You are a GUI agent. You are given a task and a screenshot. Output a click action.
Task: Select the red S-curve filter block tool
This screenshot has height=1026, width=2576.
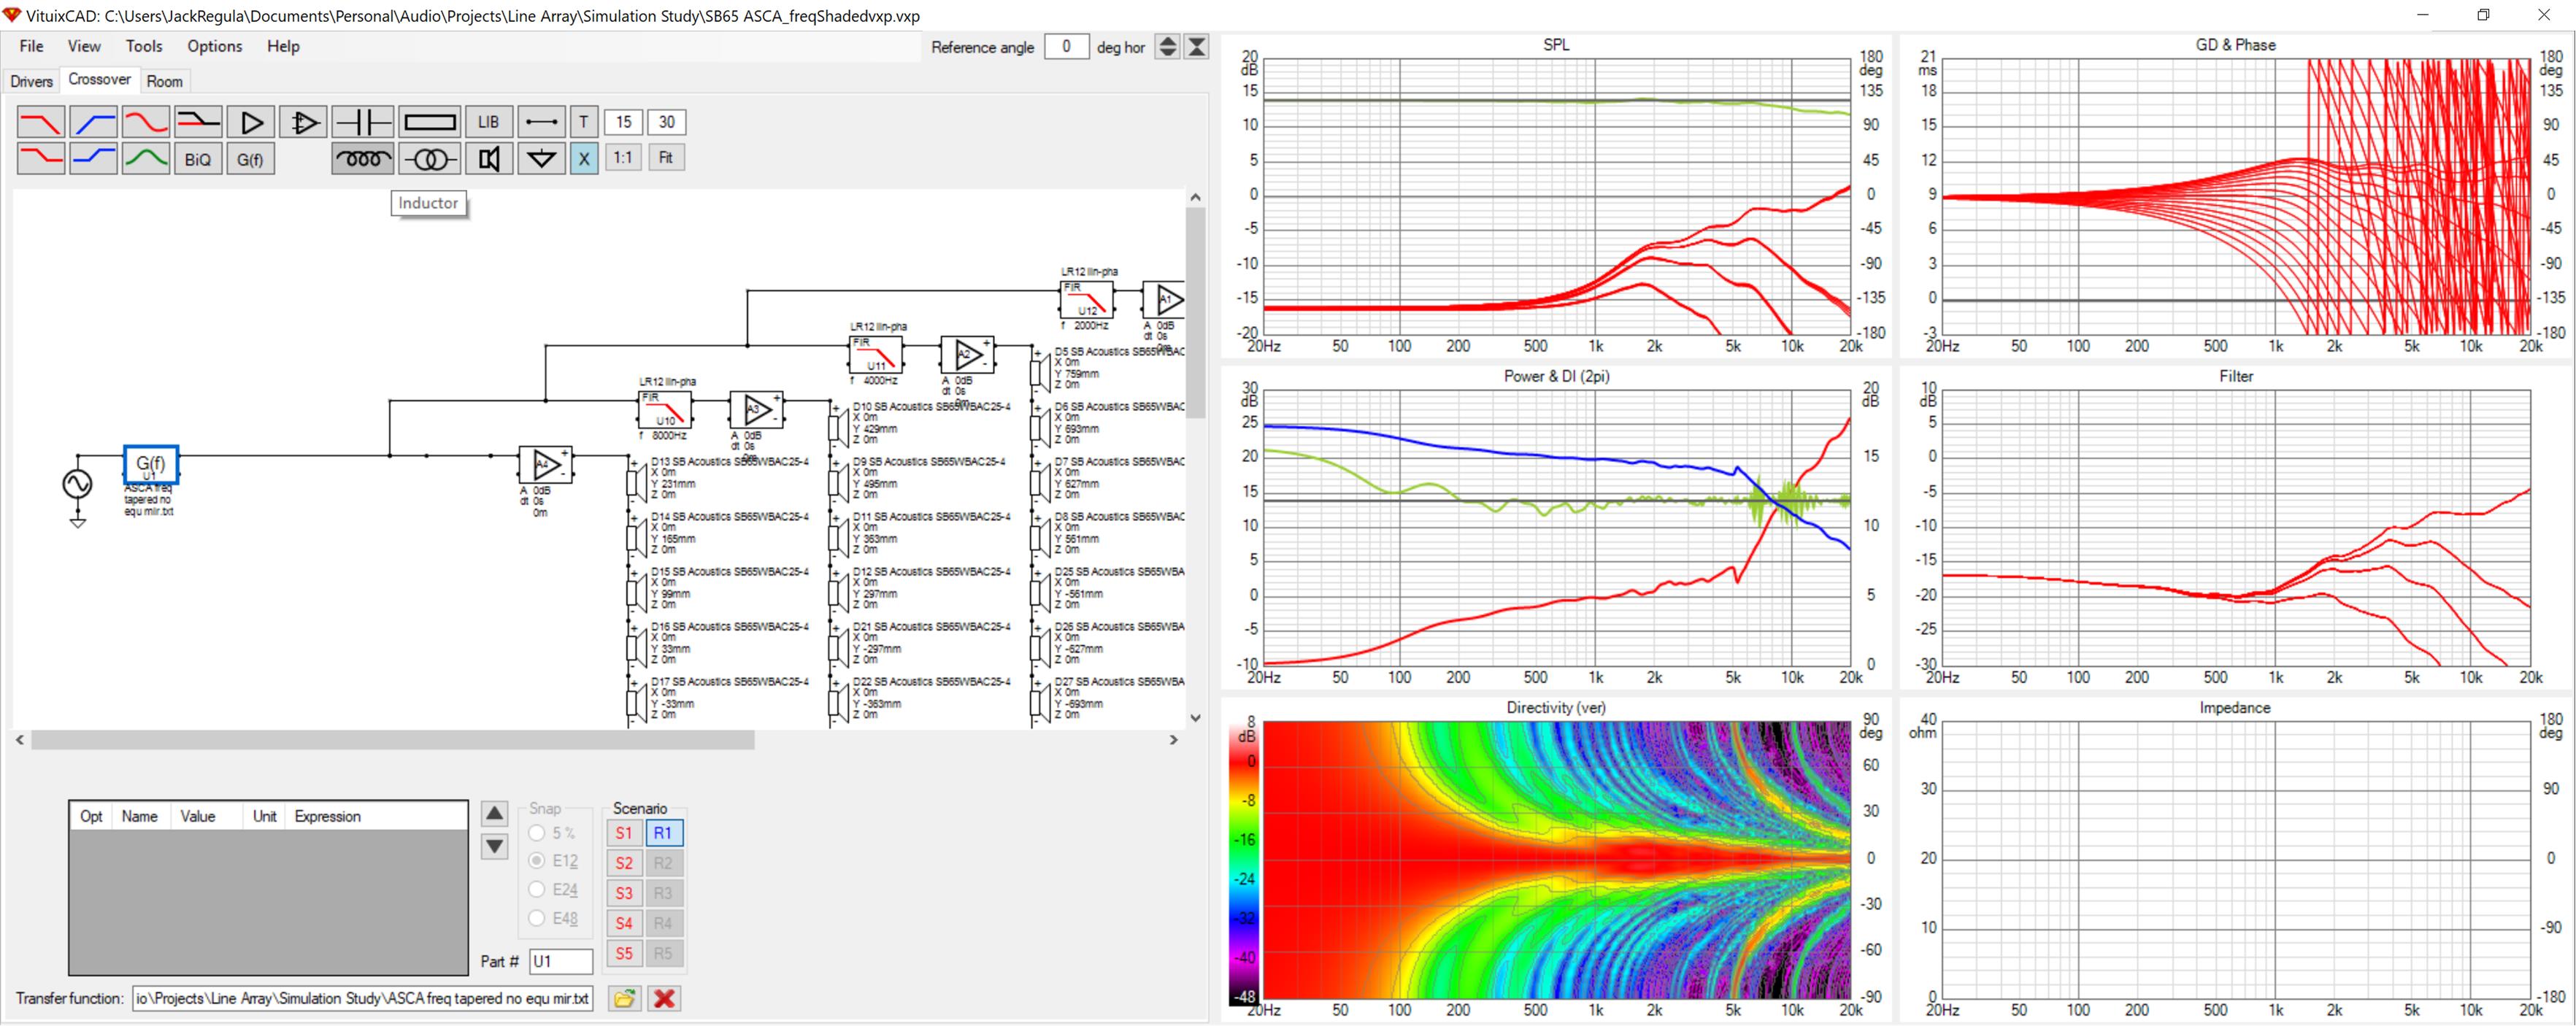tap(146, 122)
